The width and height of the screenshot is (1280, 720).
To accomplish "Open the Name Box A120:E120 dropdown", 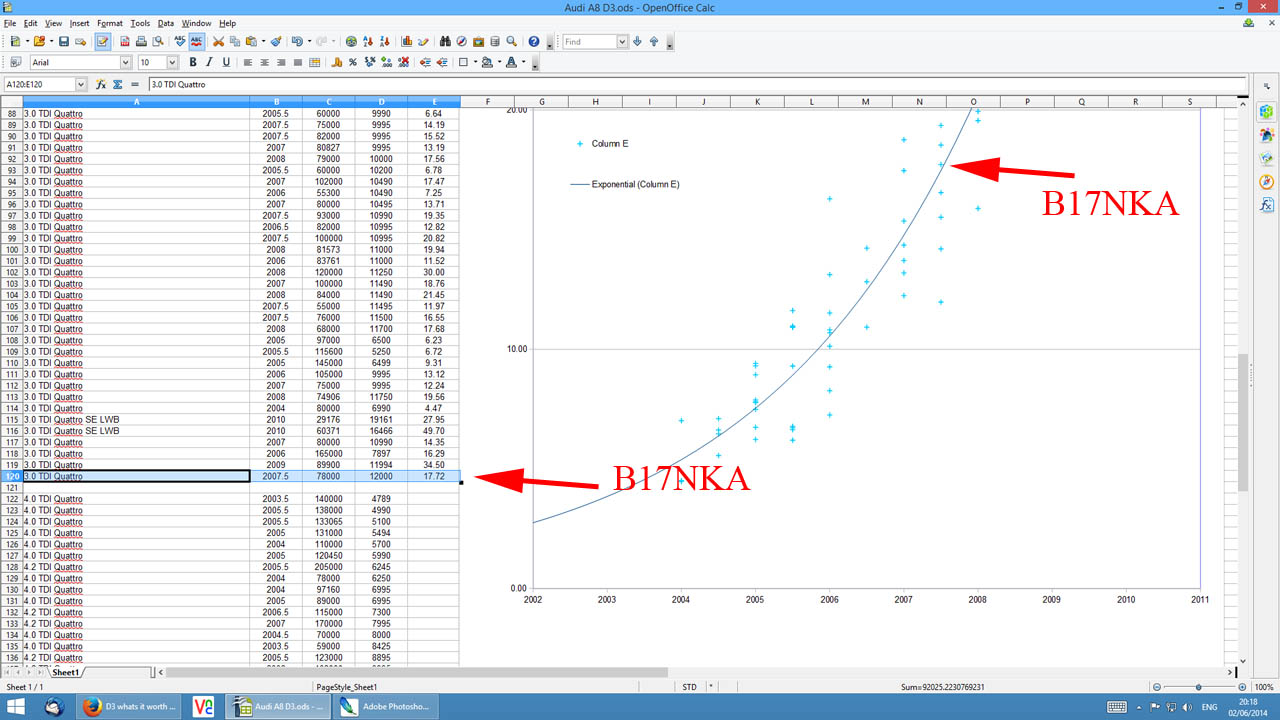I will [81, 85].
